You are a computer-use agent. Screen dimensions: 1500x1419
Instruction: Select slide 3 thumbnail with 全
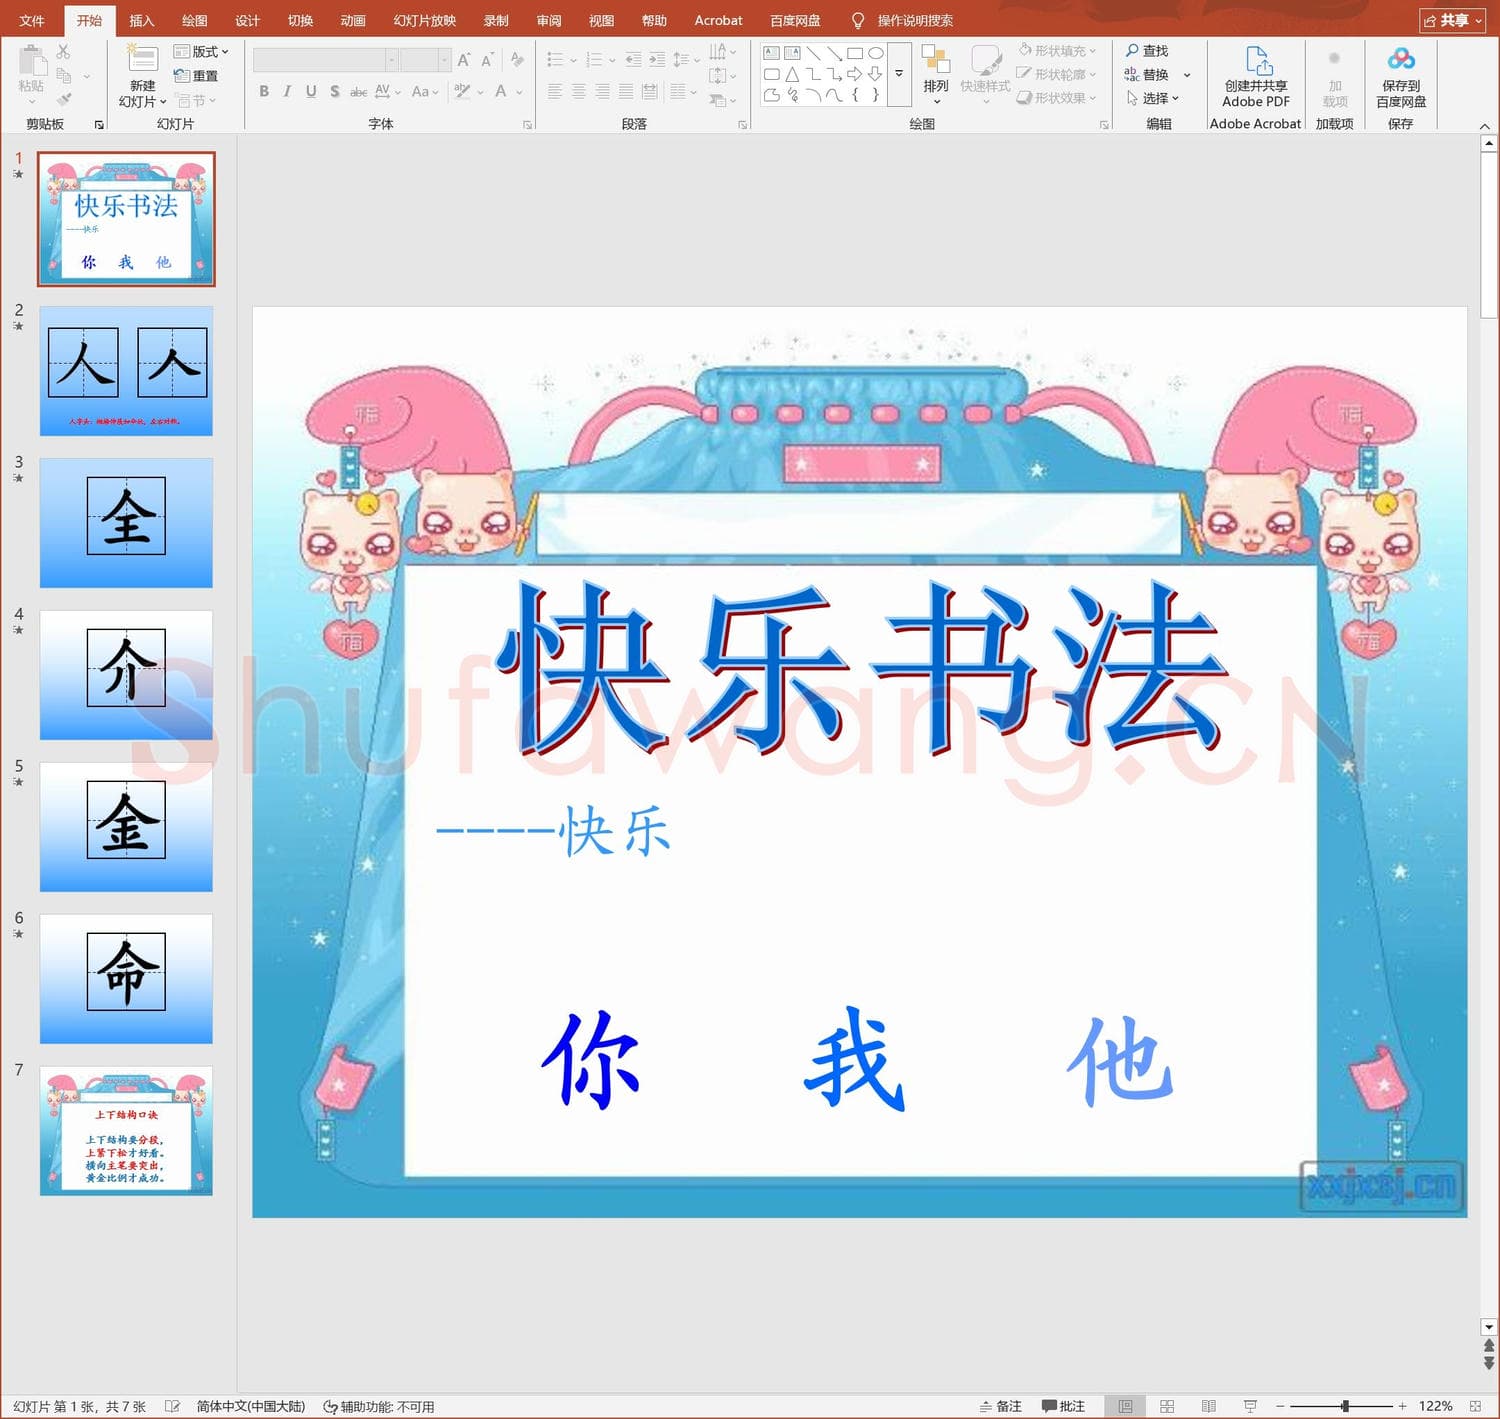click(126, 523)
